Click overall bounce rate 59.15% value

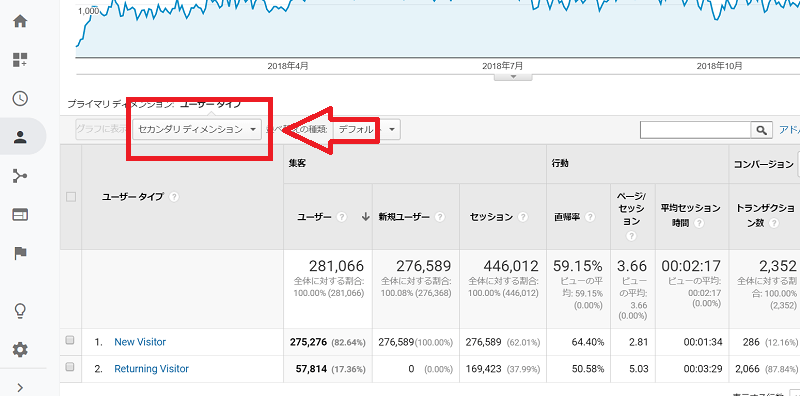[578, 266]
